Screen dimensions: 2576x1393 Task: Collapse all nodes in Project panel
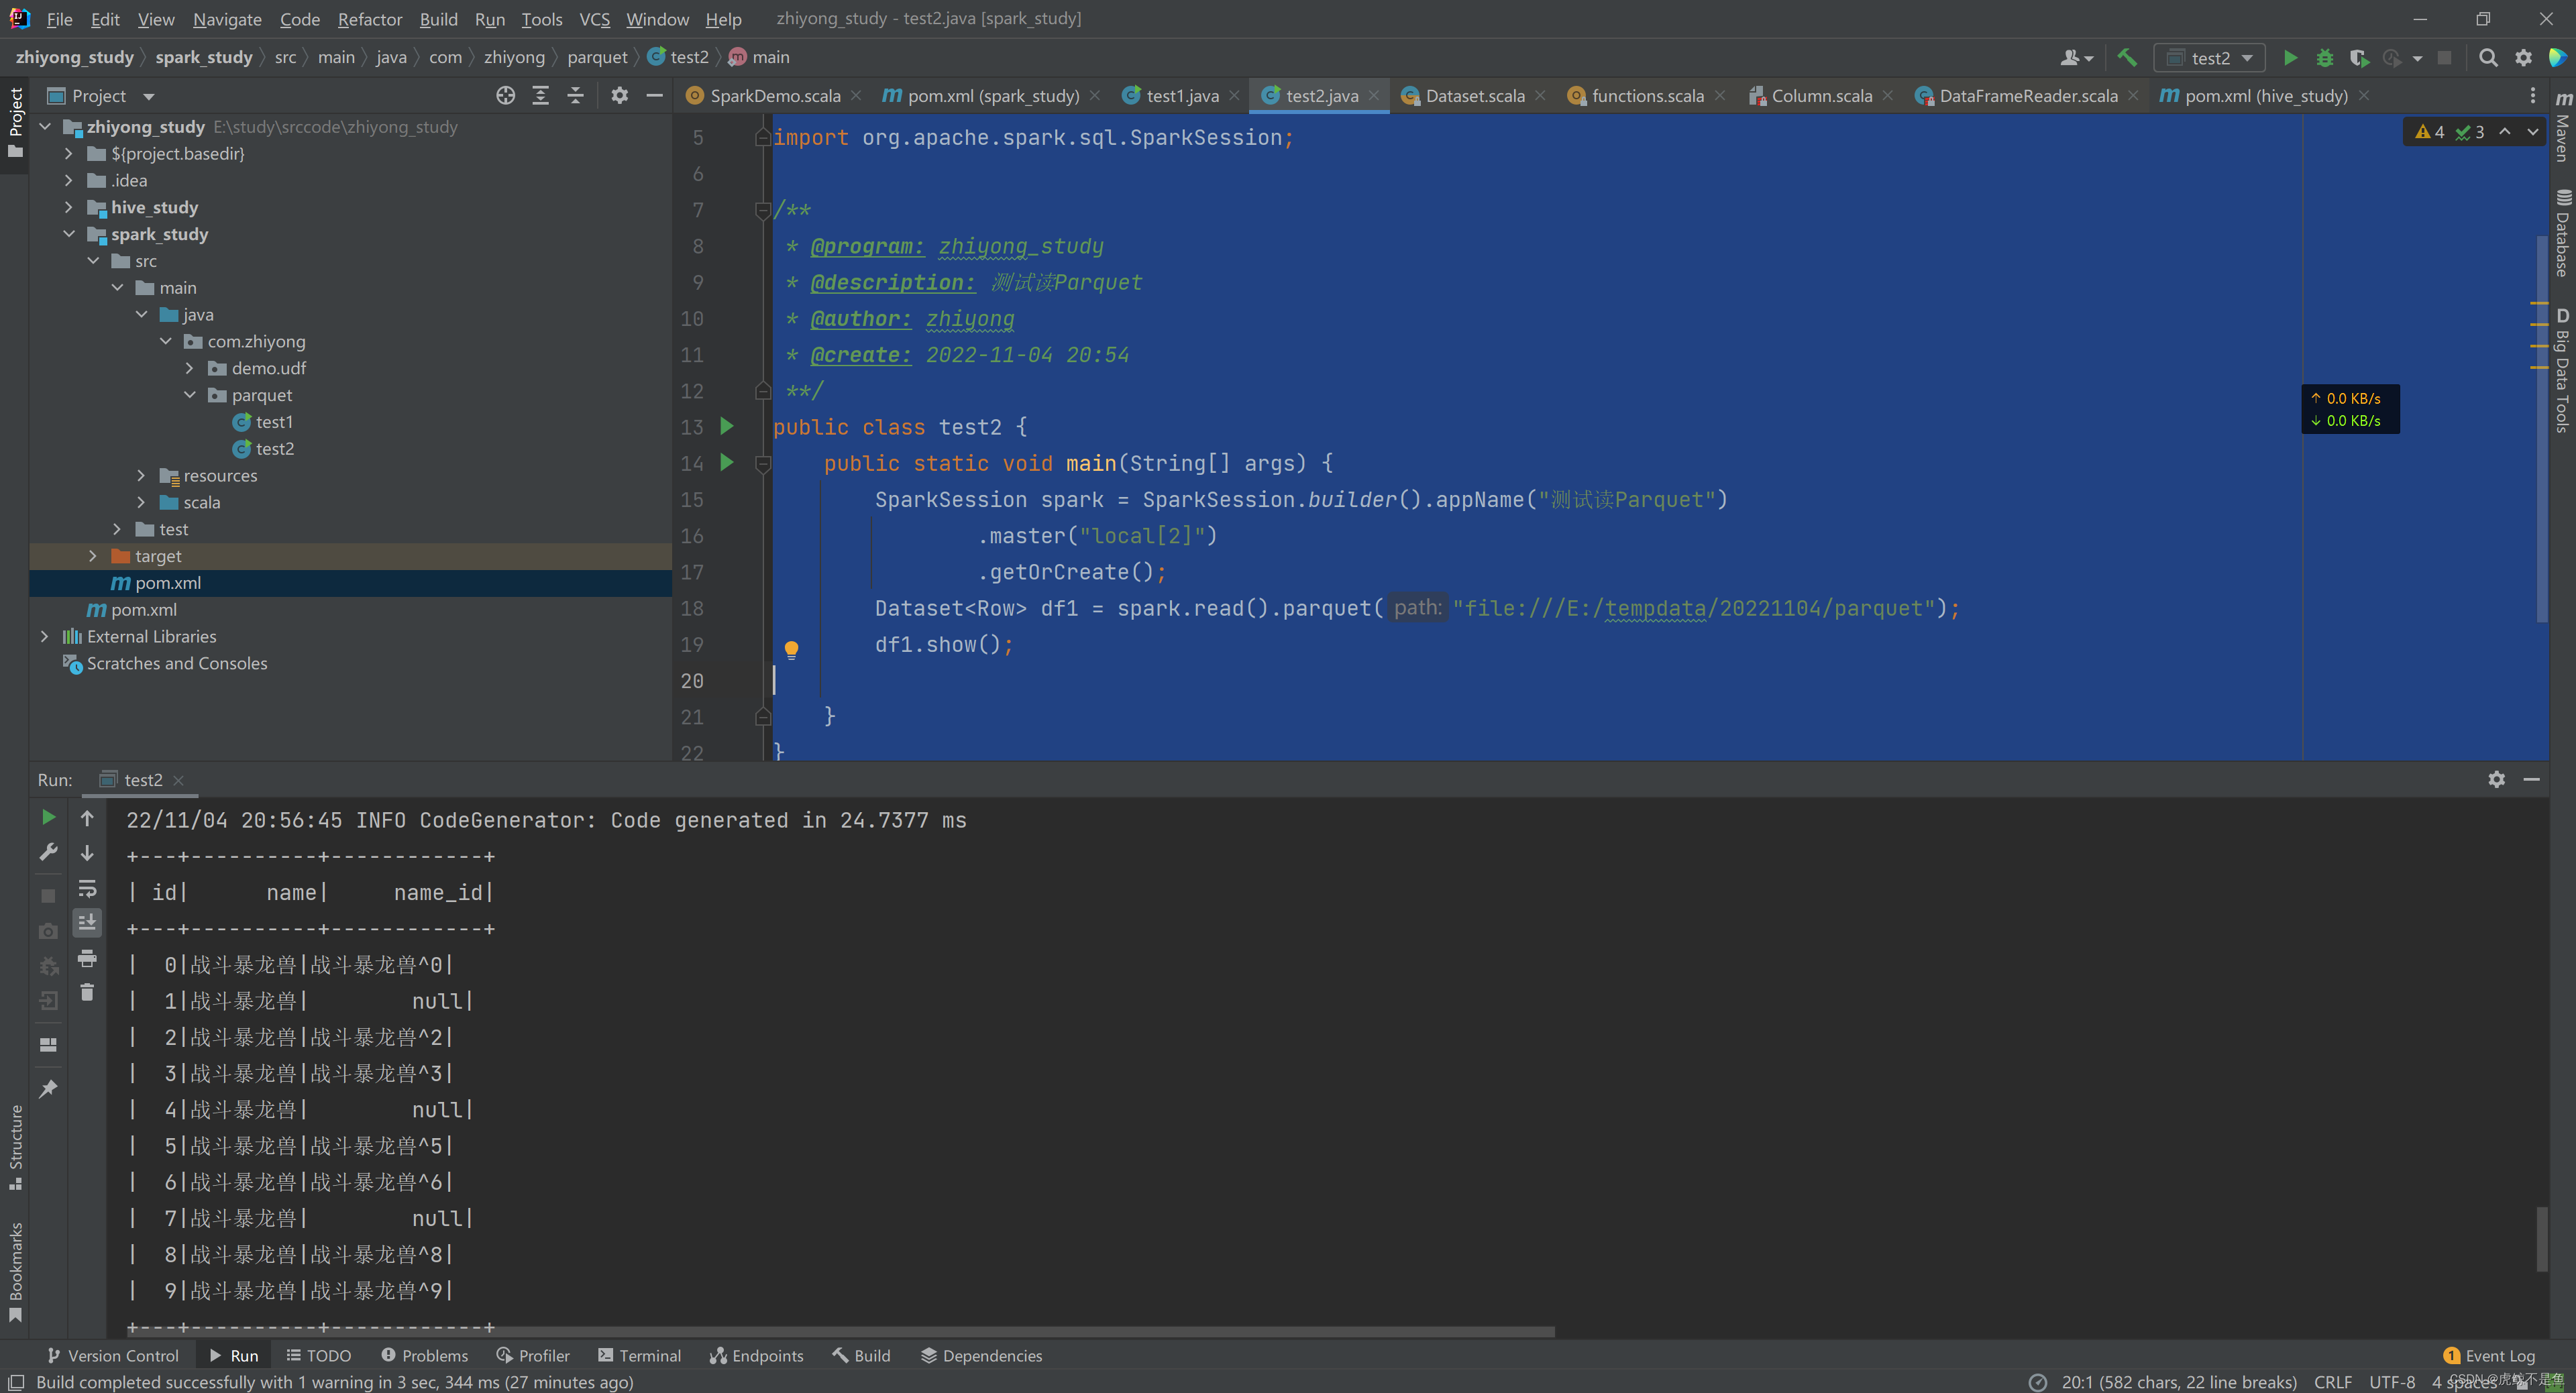(576, 95)
